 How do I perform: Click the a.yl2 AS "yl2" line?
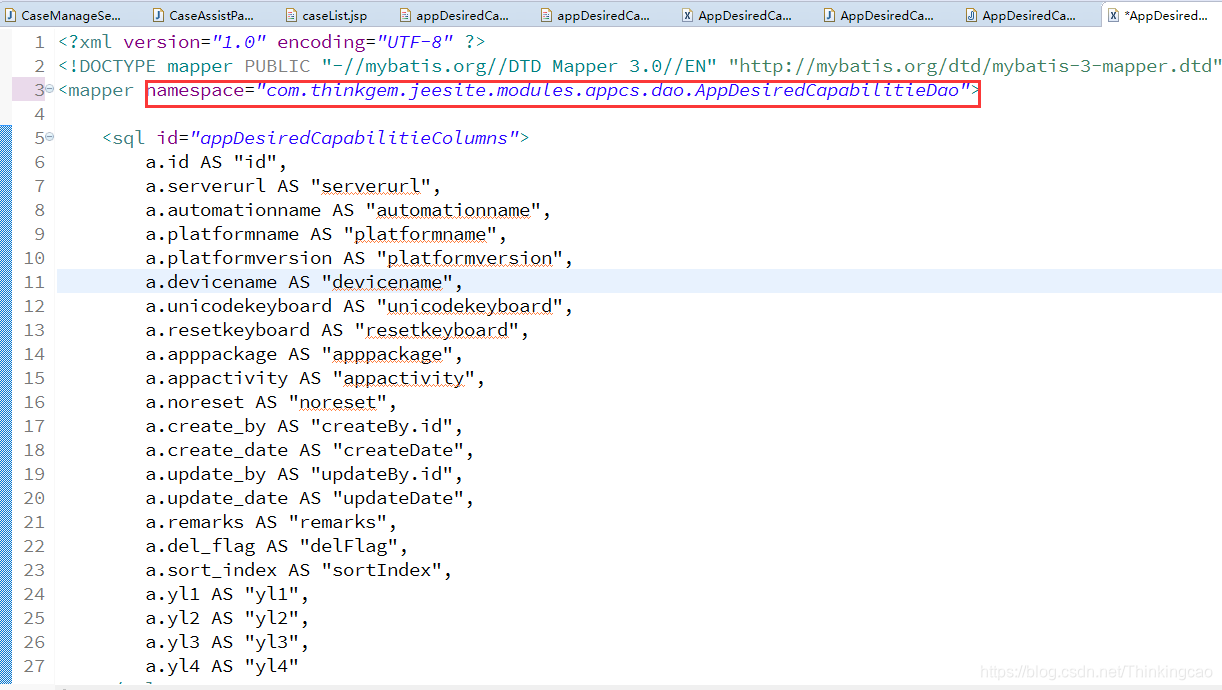pyautogui.click(x=227, y=618)
